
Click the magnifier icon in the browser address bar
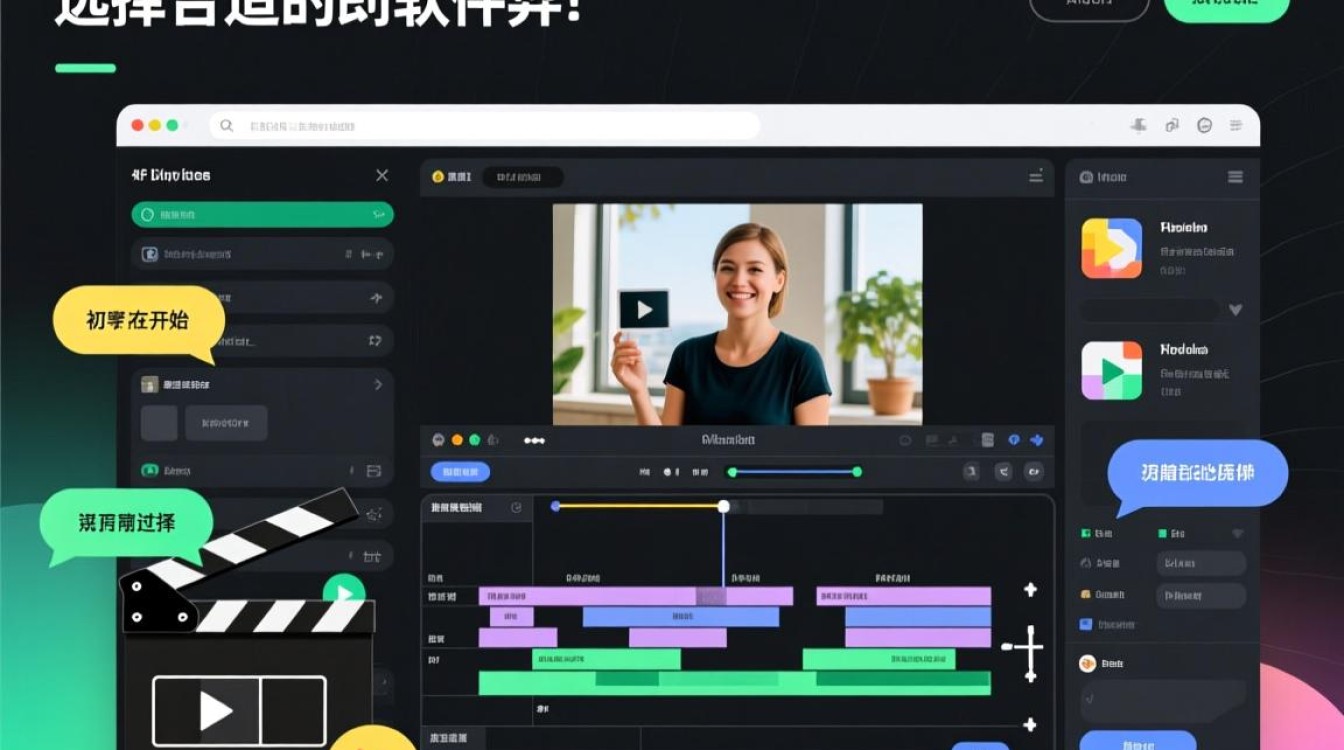point(227,126)
